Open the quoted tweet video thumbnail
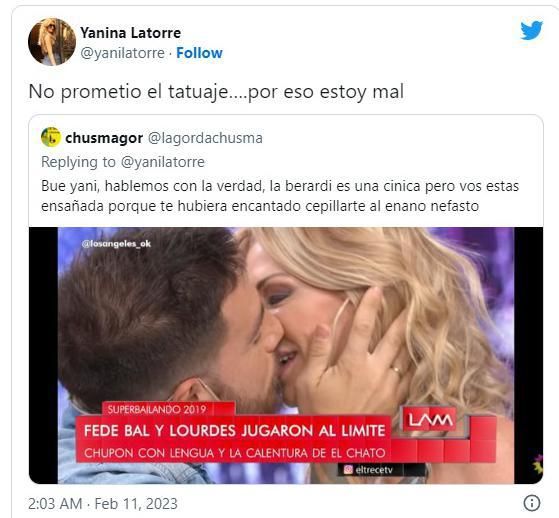 pyautogui.click(x=286, y=355)
